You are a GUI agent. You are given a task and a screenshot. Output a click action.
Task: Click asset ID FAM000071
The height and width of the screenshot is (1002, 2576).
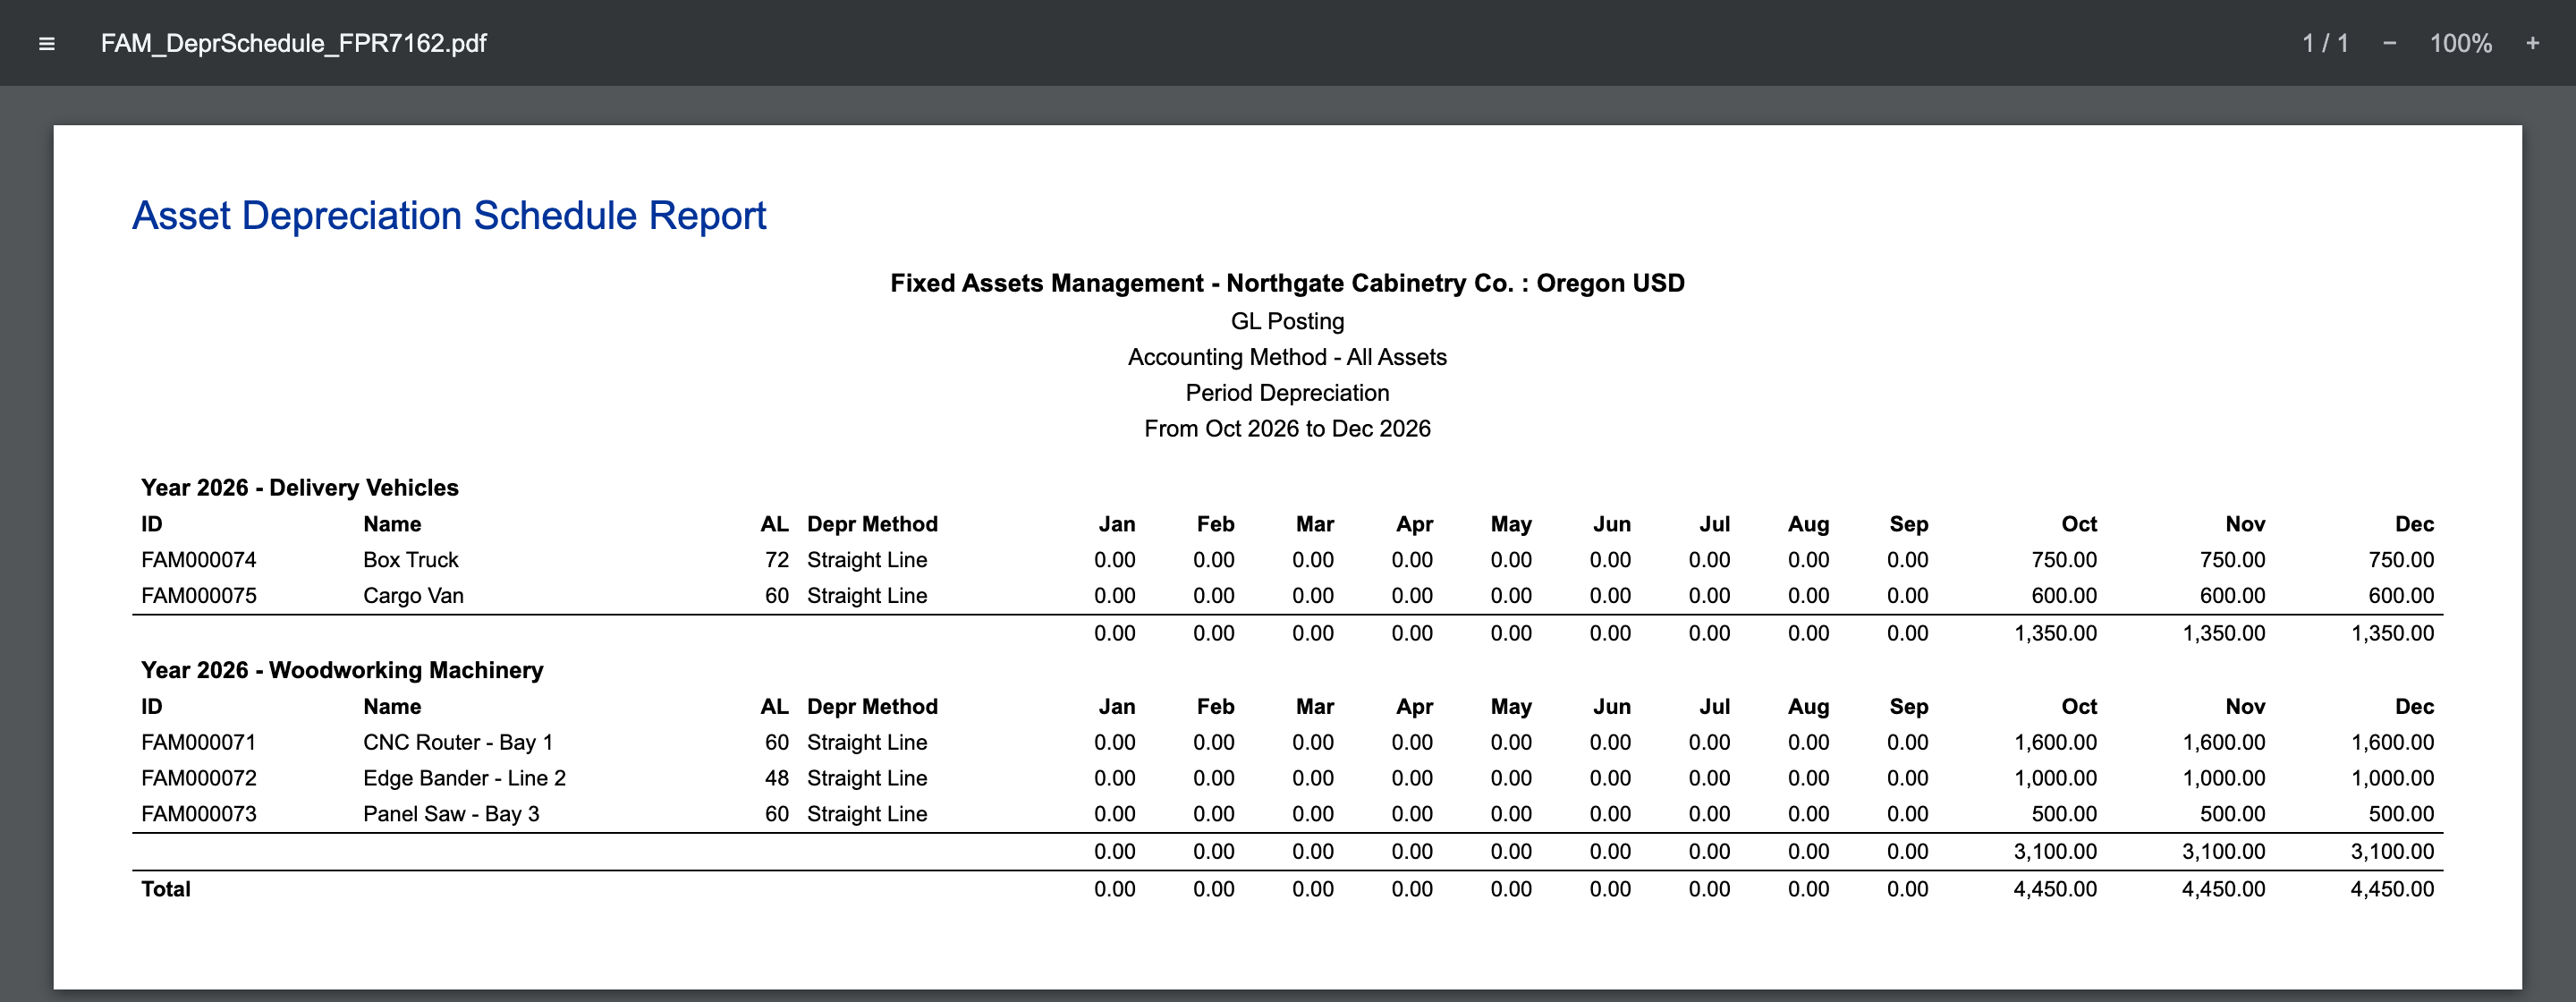[199, 743]
